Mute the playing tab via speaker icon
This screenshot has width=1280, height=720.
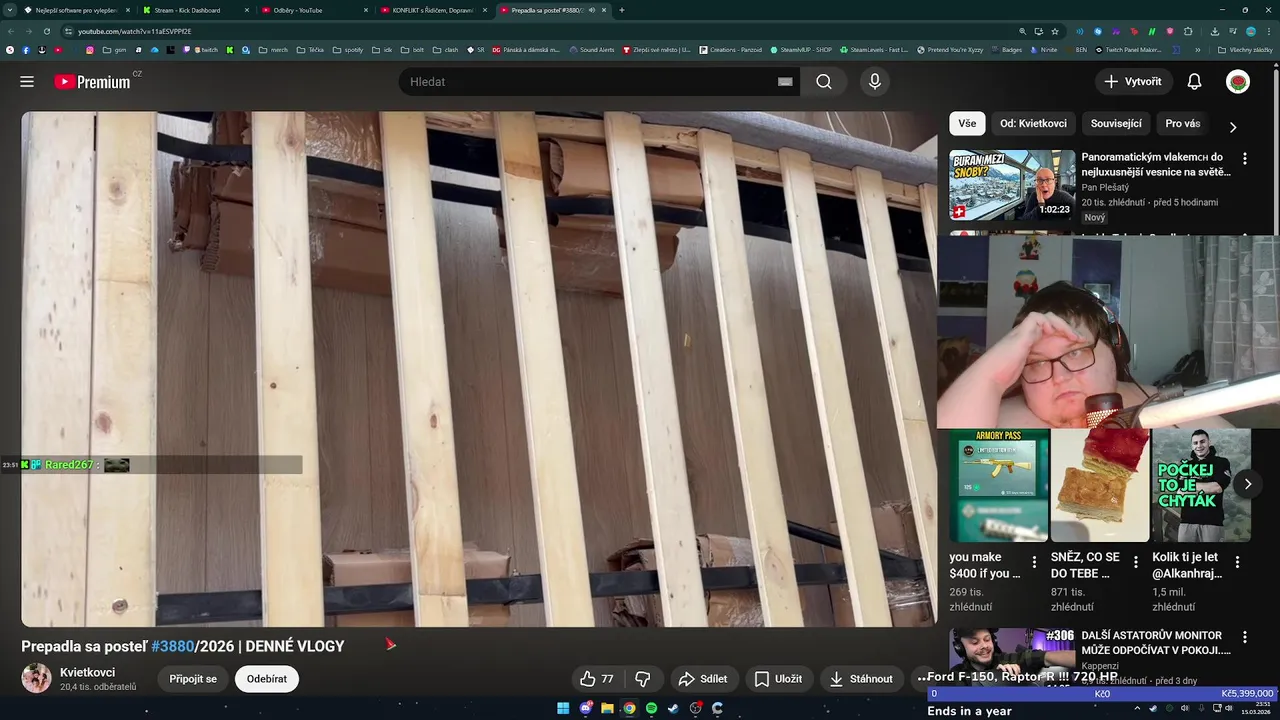[x=592, y=10]
